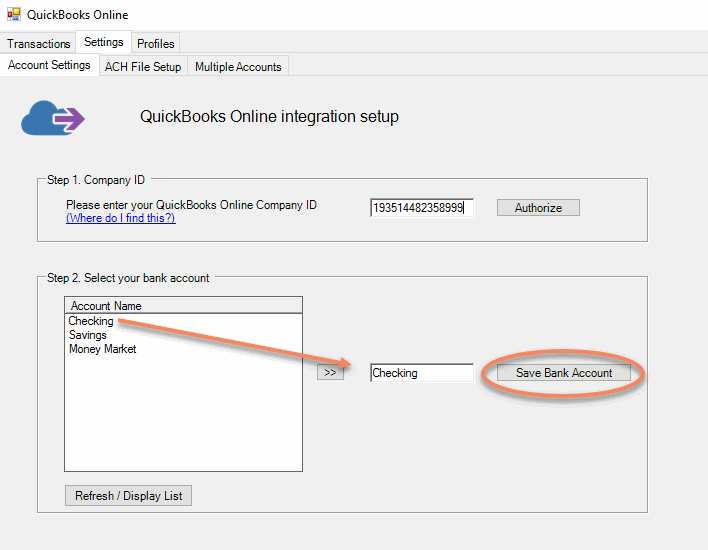Switch to the Transactions tab
This screenshot has height=550, width=708.
[x=39, y=44]
